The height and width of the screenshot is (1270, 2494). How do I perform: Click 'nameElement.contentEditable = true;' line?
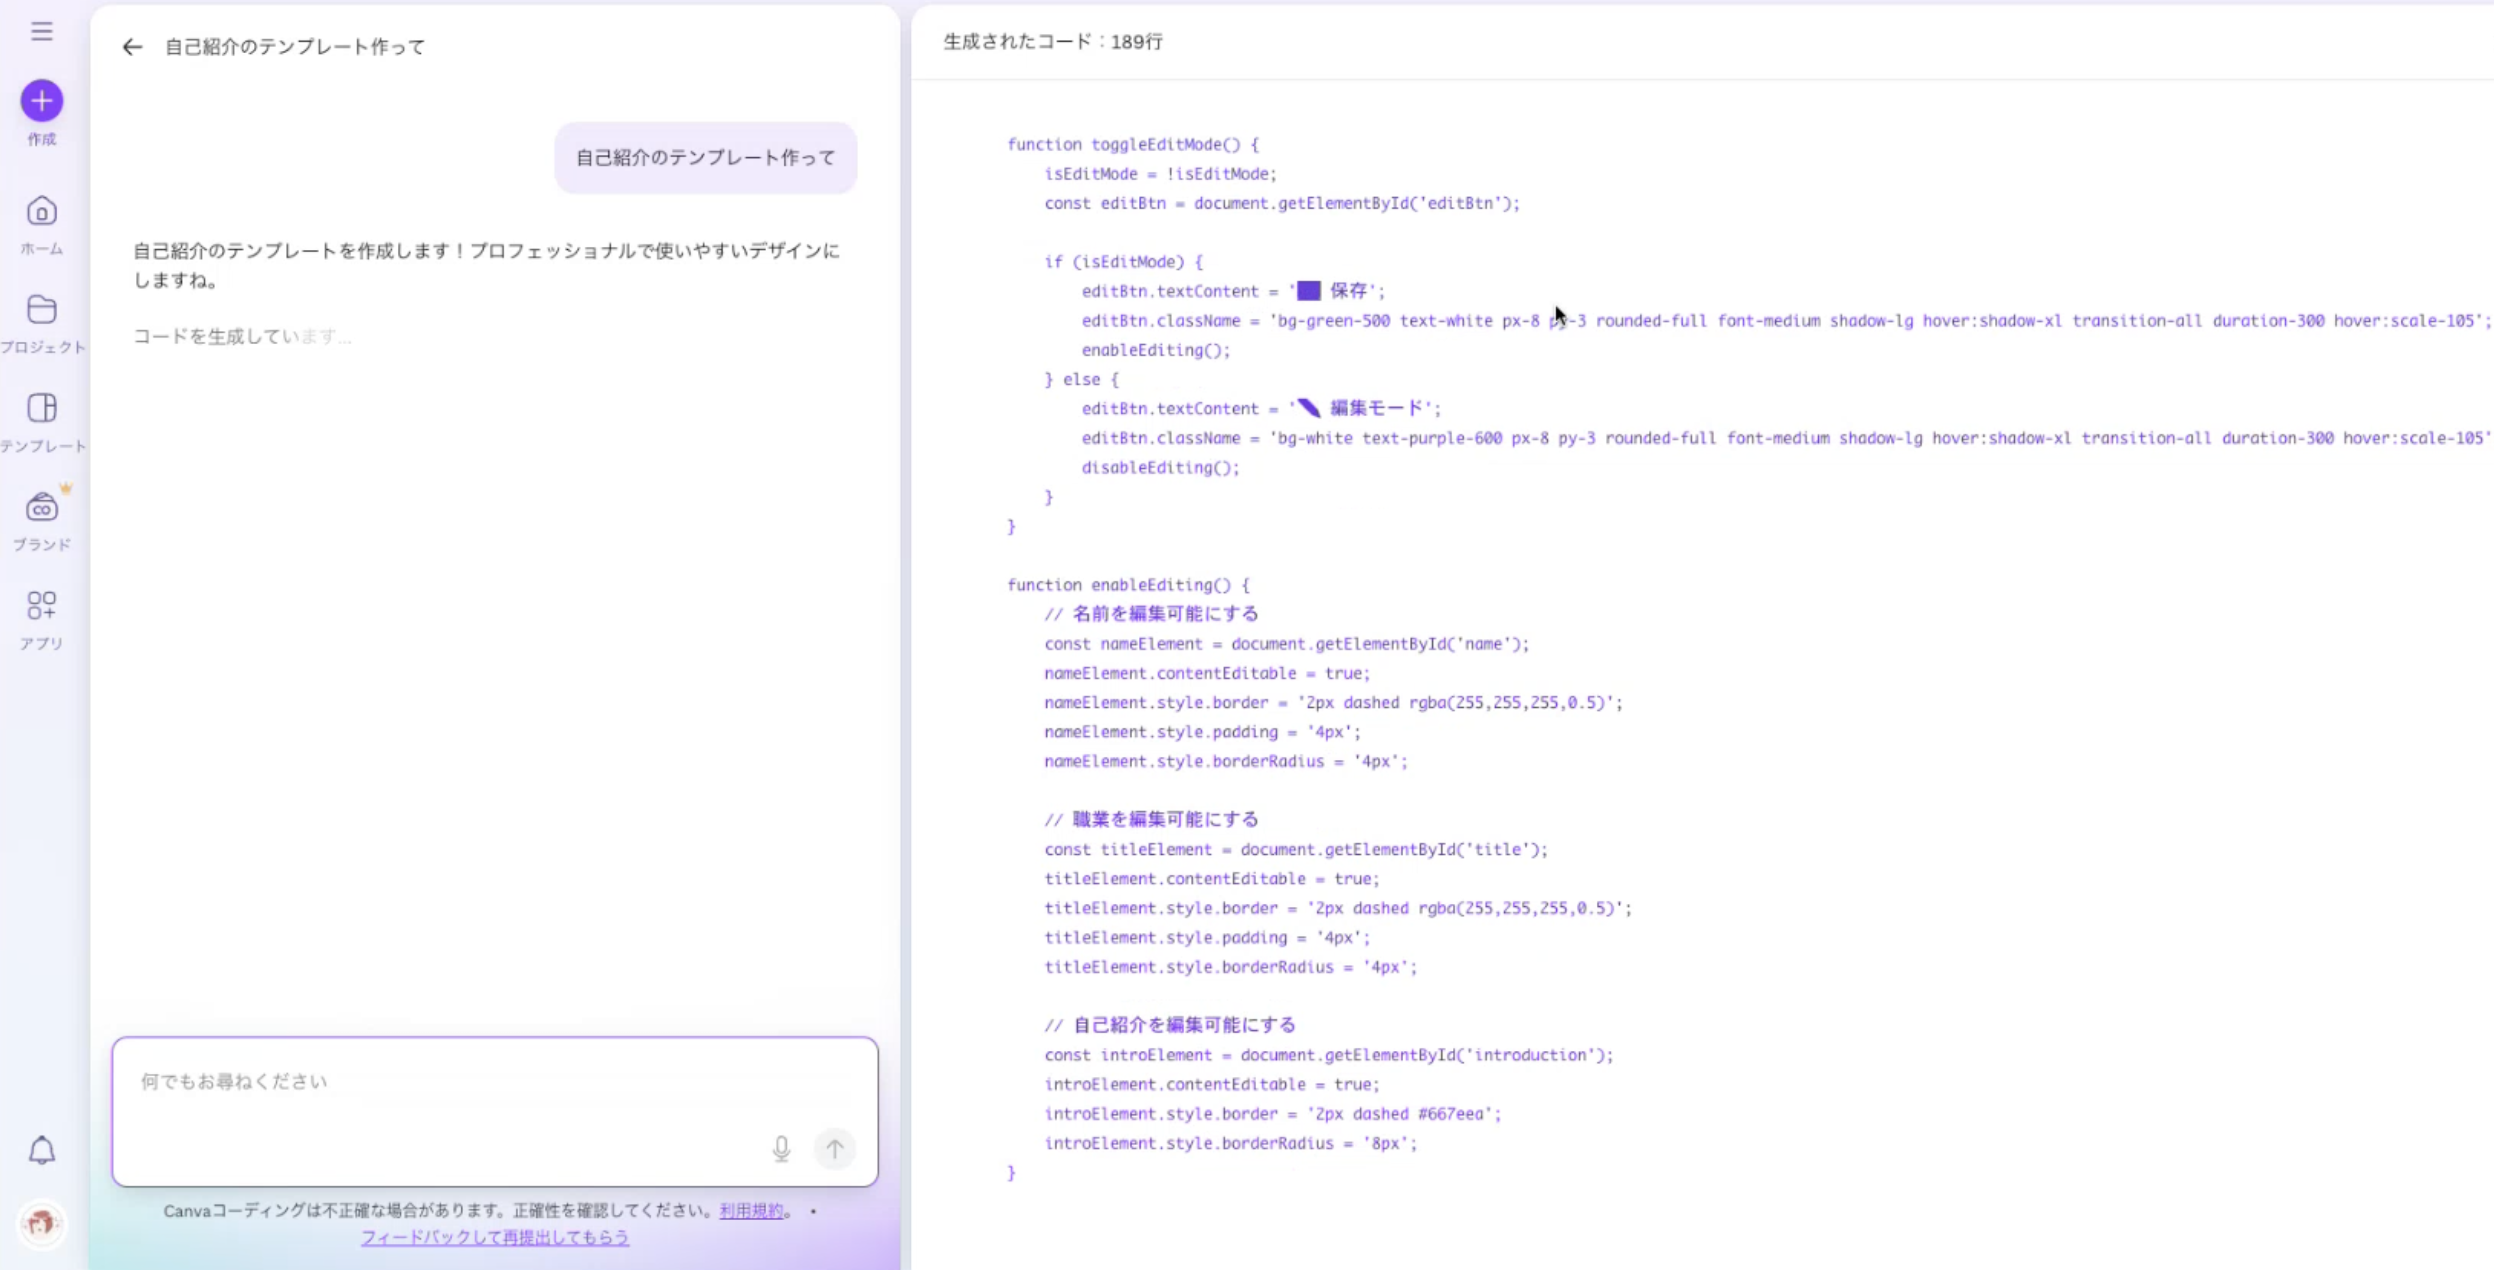(1207, 673)
